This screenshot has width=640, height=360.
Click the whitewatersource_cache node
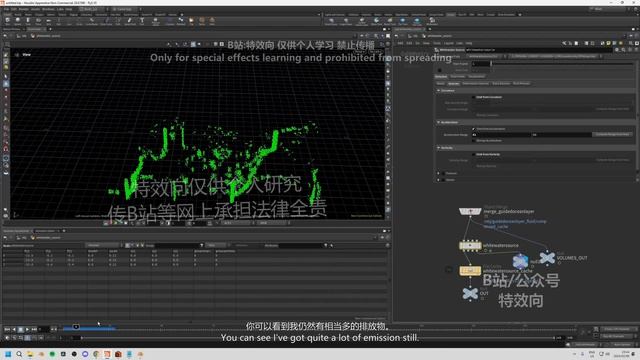coord(470,271)
